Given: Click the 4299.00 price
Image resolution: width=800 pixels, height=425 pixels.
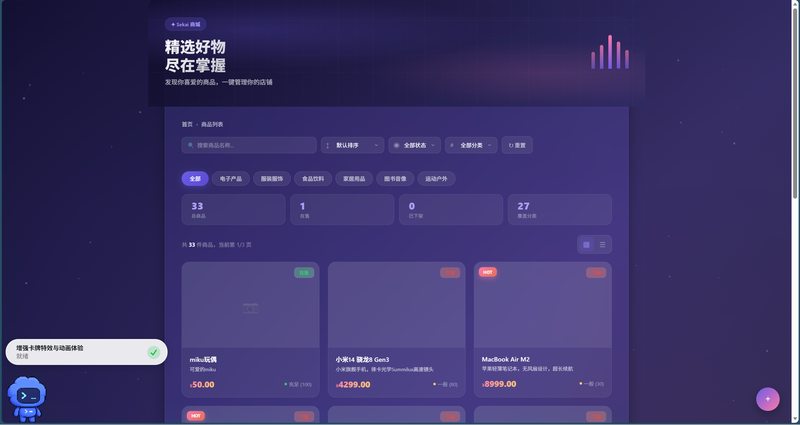Looking at the screenshot, I should pyautogui.click(x=353, y=385).
